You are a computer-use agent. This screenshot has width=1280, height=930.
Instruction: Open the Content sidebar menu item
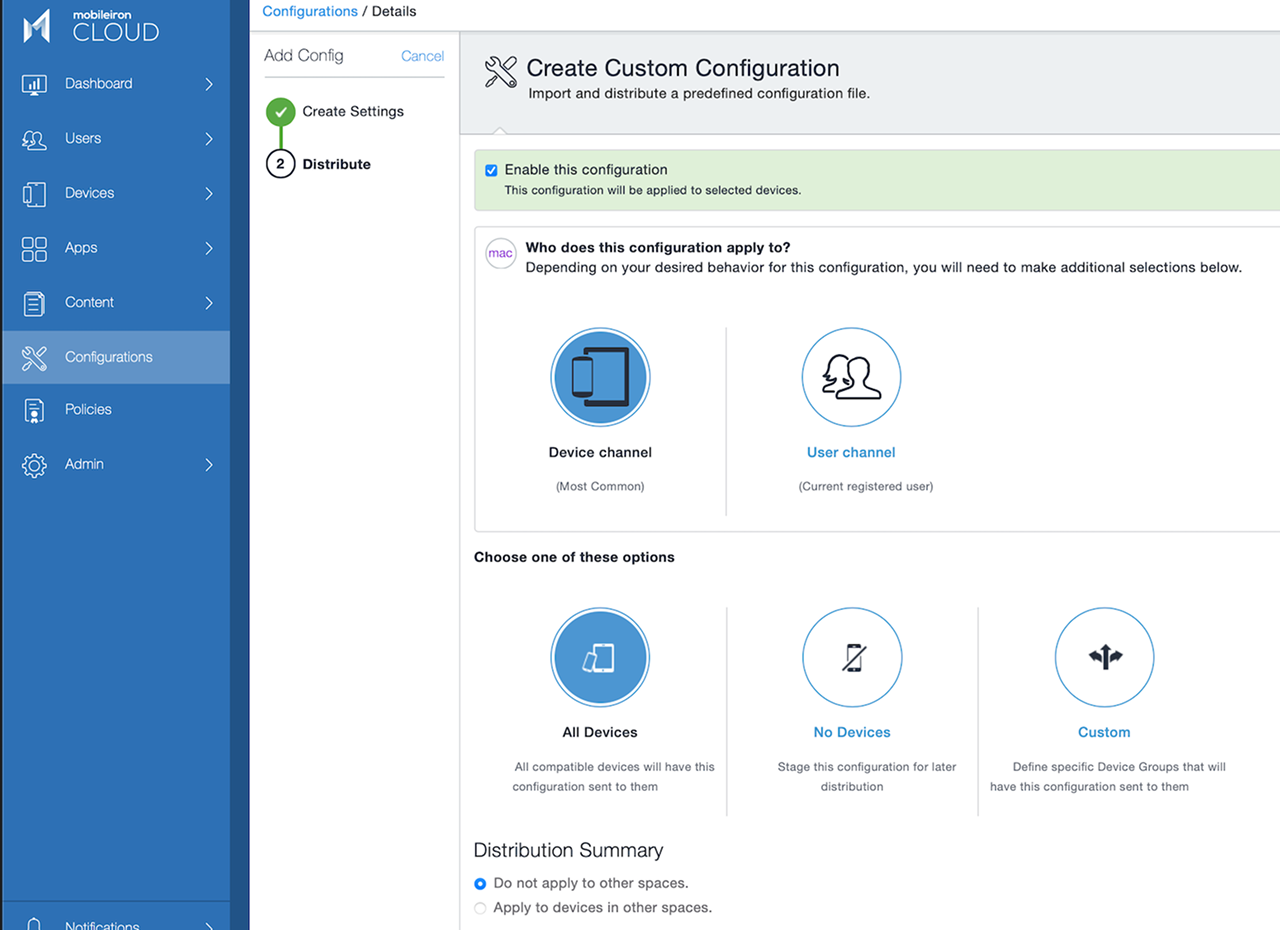(x=89, y=303)
